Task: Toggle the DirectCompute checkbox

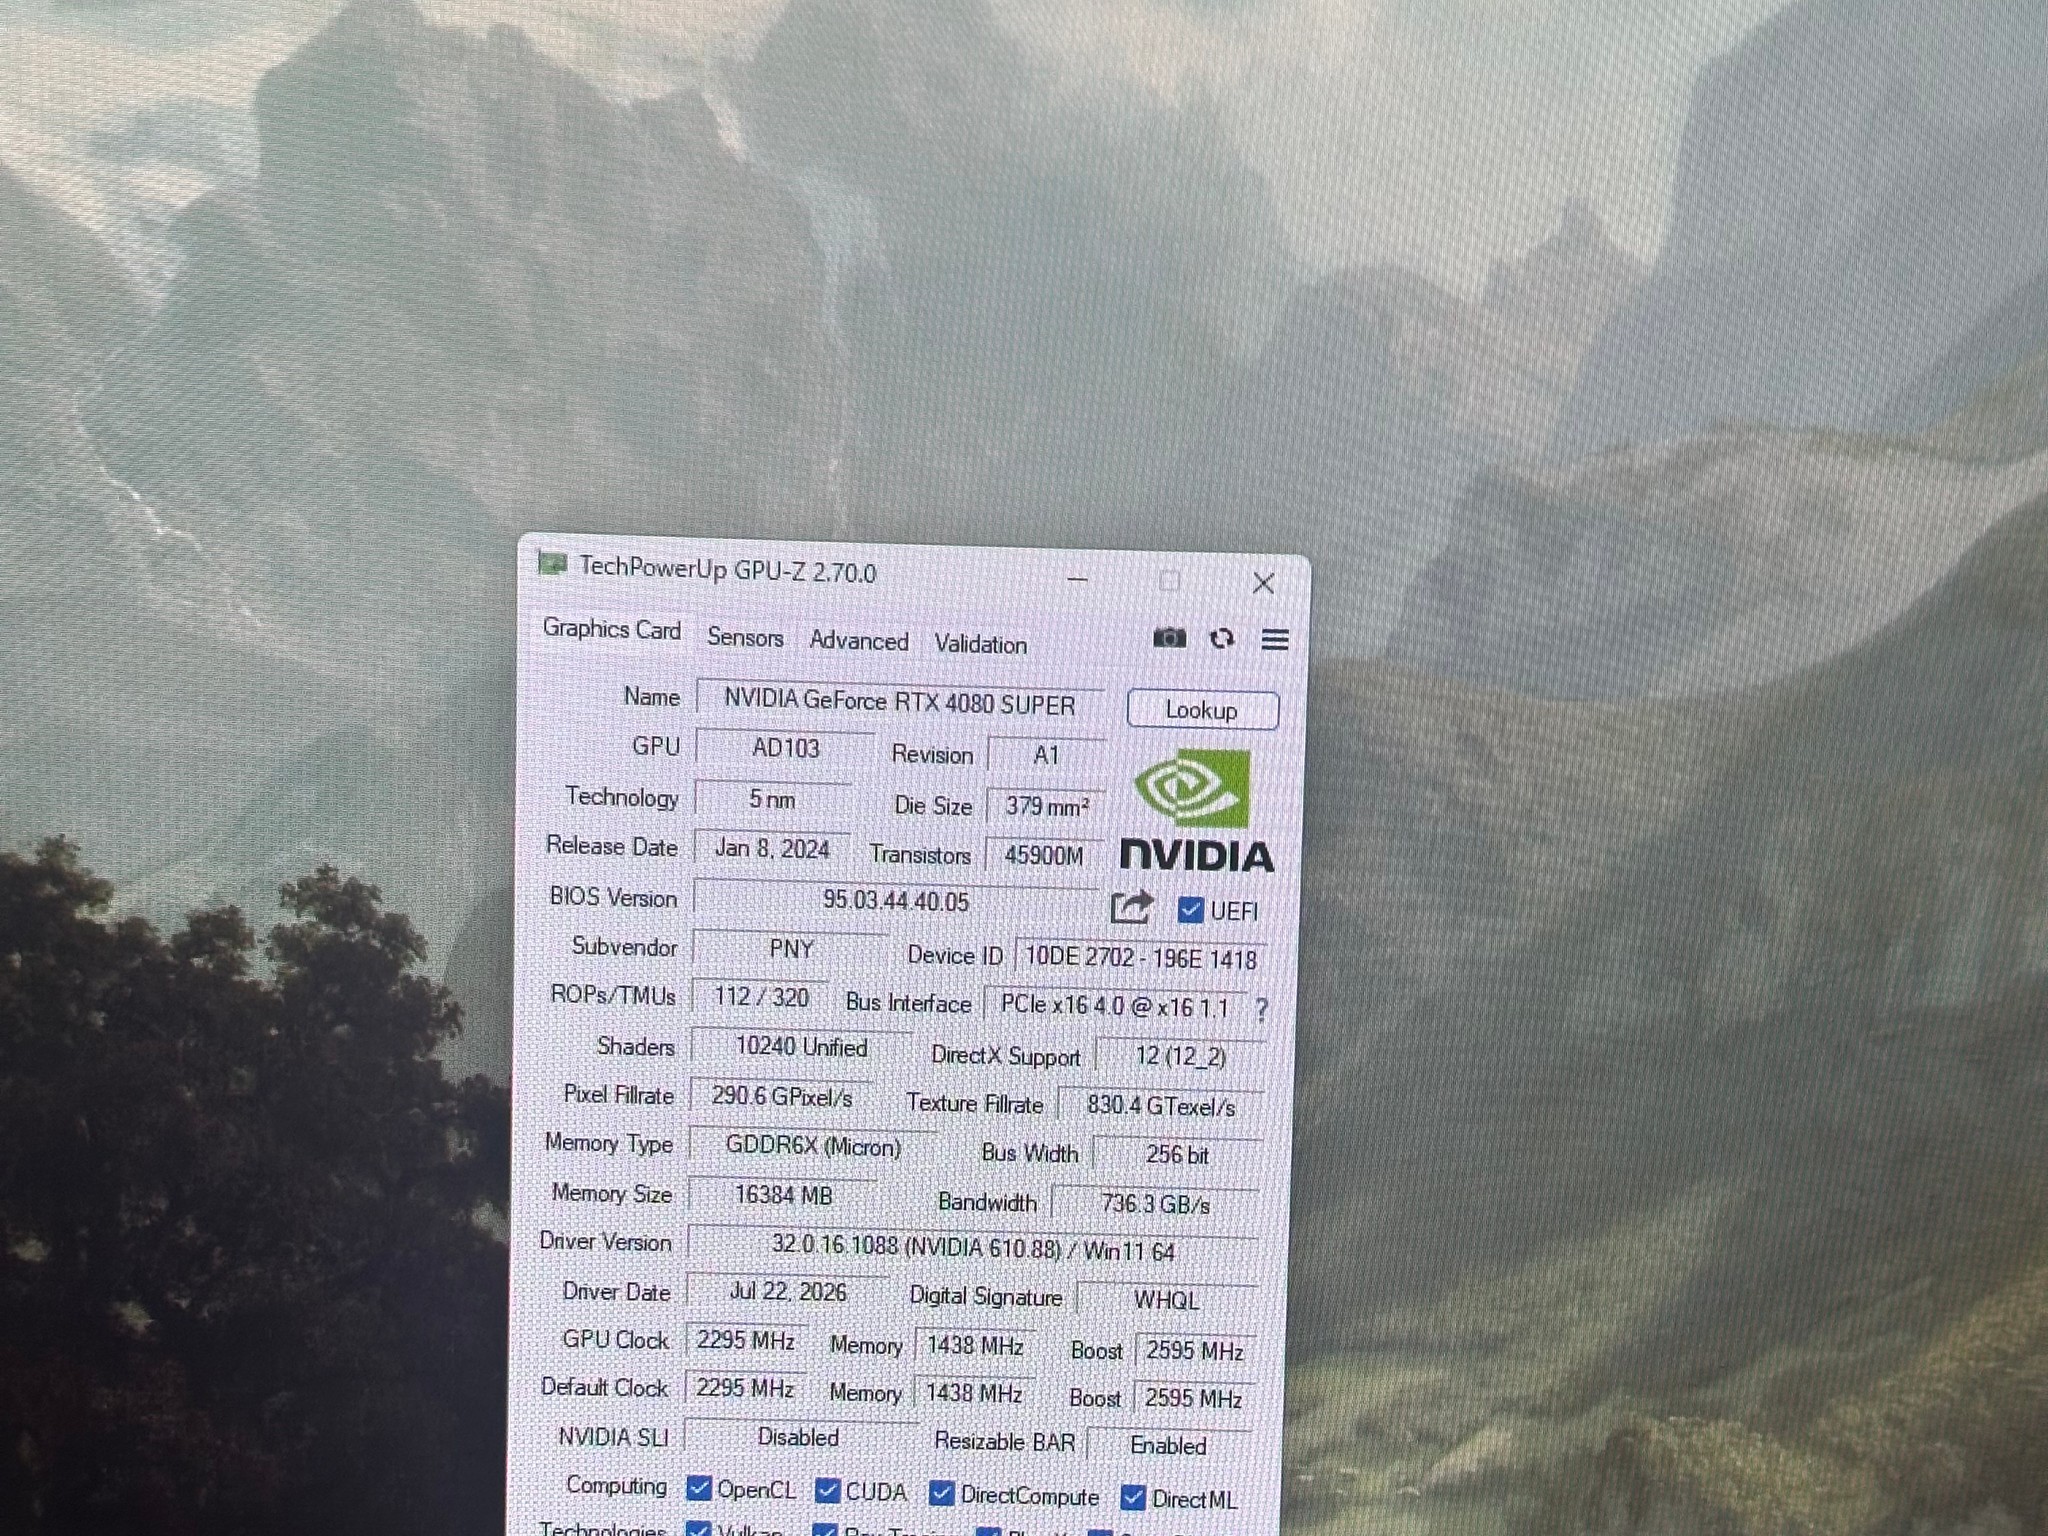Action: (x=941, y=1493)
